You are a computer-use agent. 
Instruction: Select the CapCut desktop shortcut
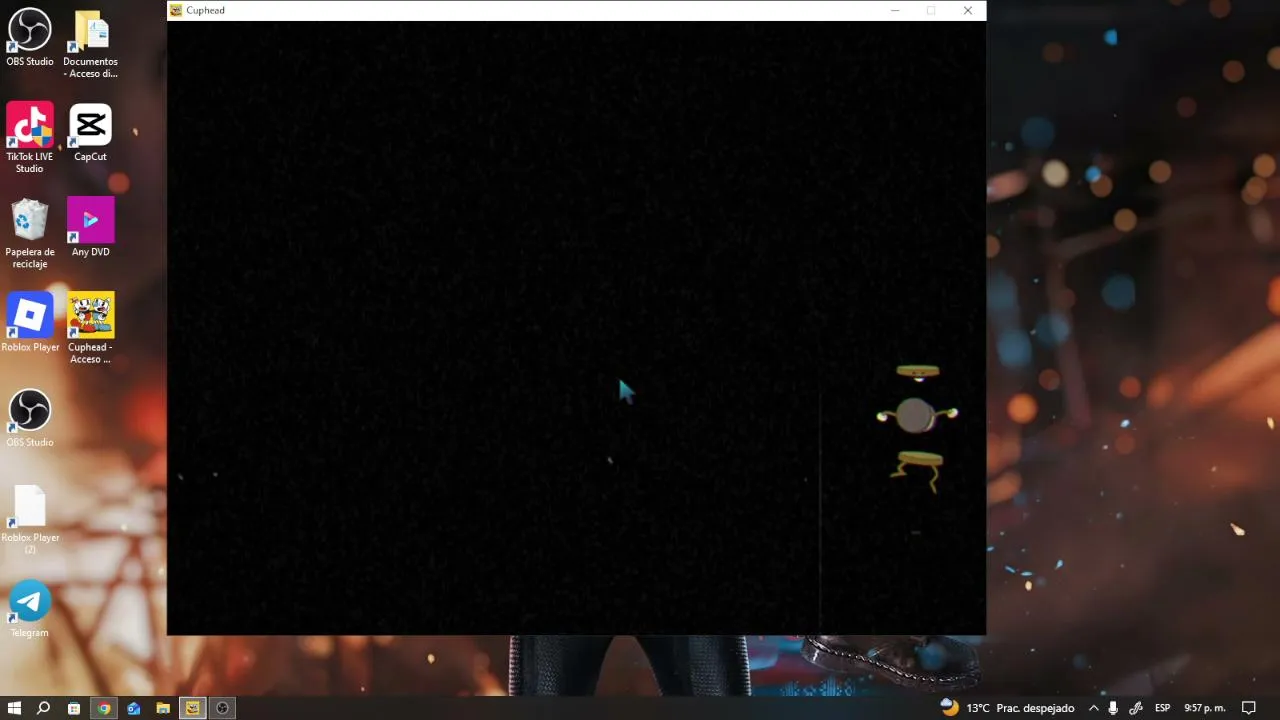coord(90,132)
